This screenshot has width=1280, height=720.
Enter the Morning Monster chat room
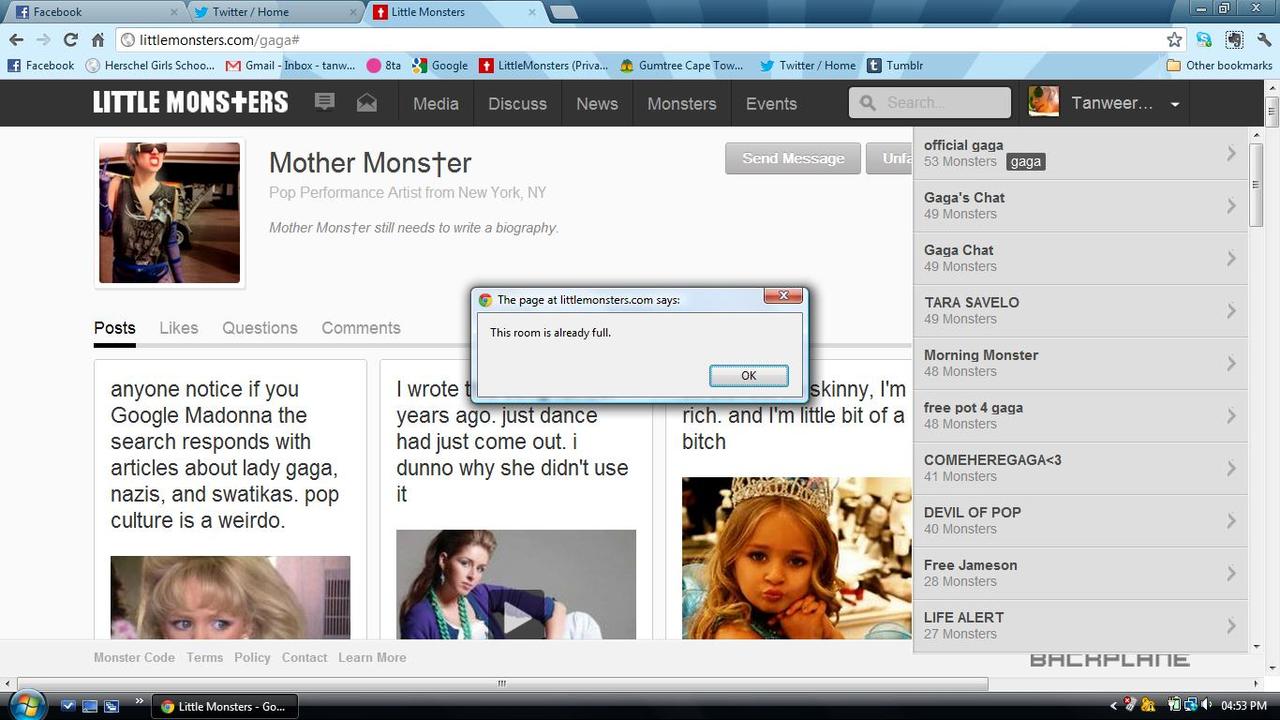click(x=1081, y=363)
